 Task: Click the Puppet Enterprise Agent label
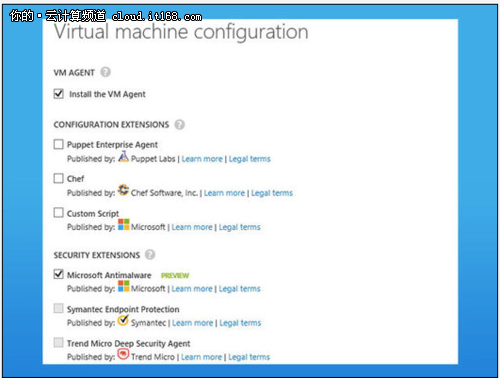112,145
